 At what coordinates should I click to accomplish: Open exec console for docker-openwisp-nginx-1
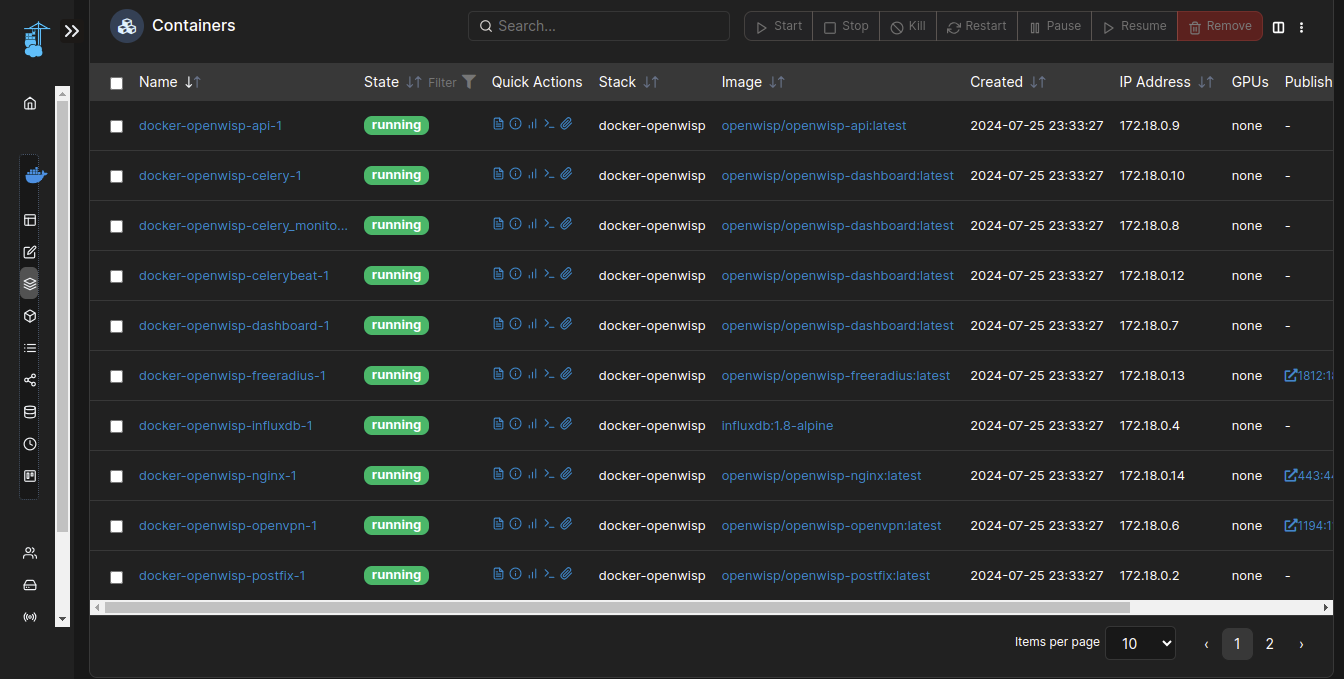click(x=549, y=474)
